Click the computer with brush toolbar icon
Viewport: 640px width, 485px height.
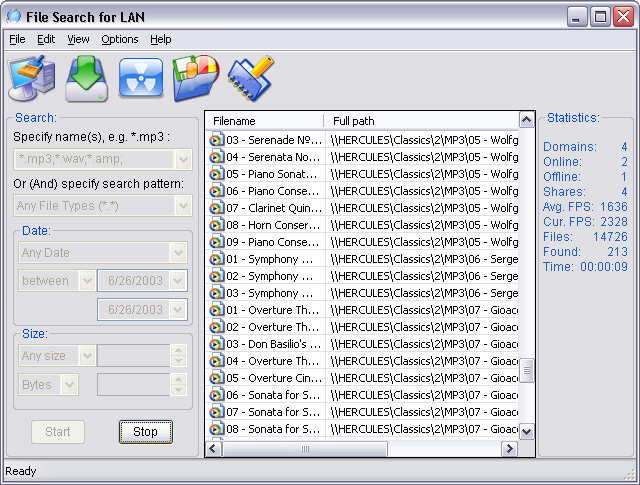coord(31,78)
